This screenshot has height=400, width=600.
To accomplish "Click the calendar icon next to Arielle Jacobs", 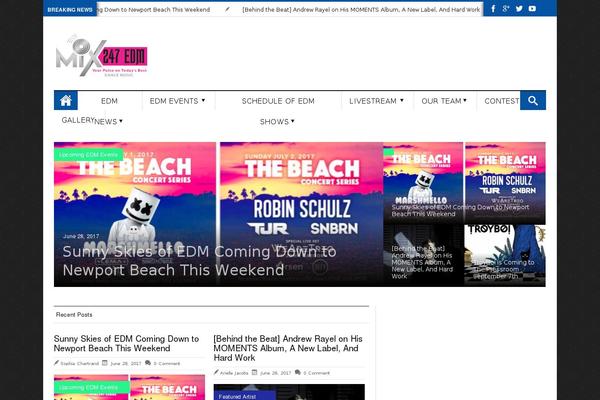I will point(254,372).
